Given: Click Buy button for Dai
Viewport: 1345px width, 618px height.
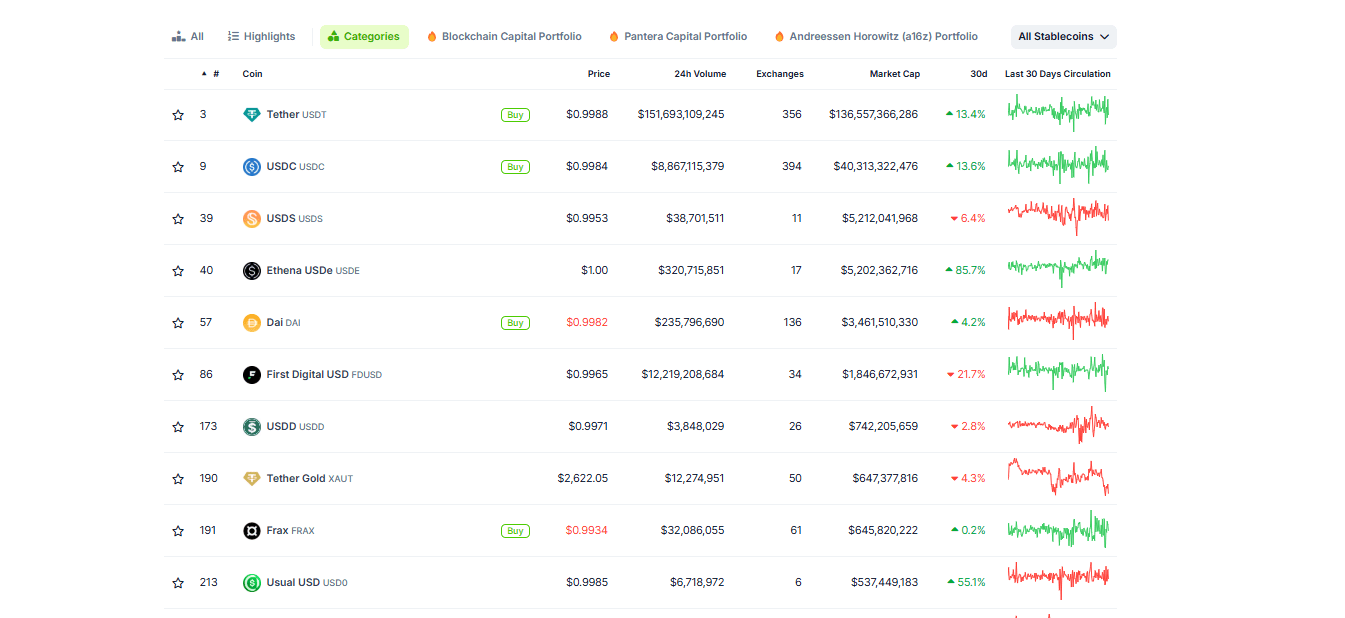Looking at the screenshot, I should pos(515,323).
